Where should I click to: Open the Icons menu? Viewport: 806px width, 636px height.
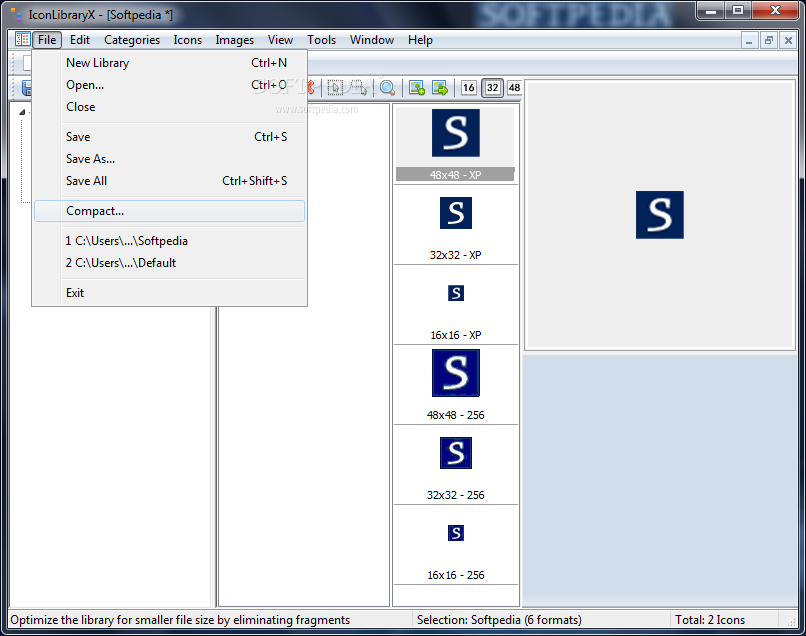coord(187,40)
